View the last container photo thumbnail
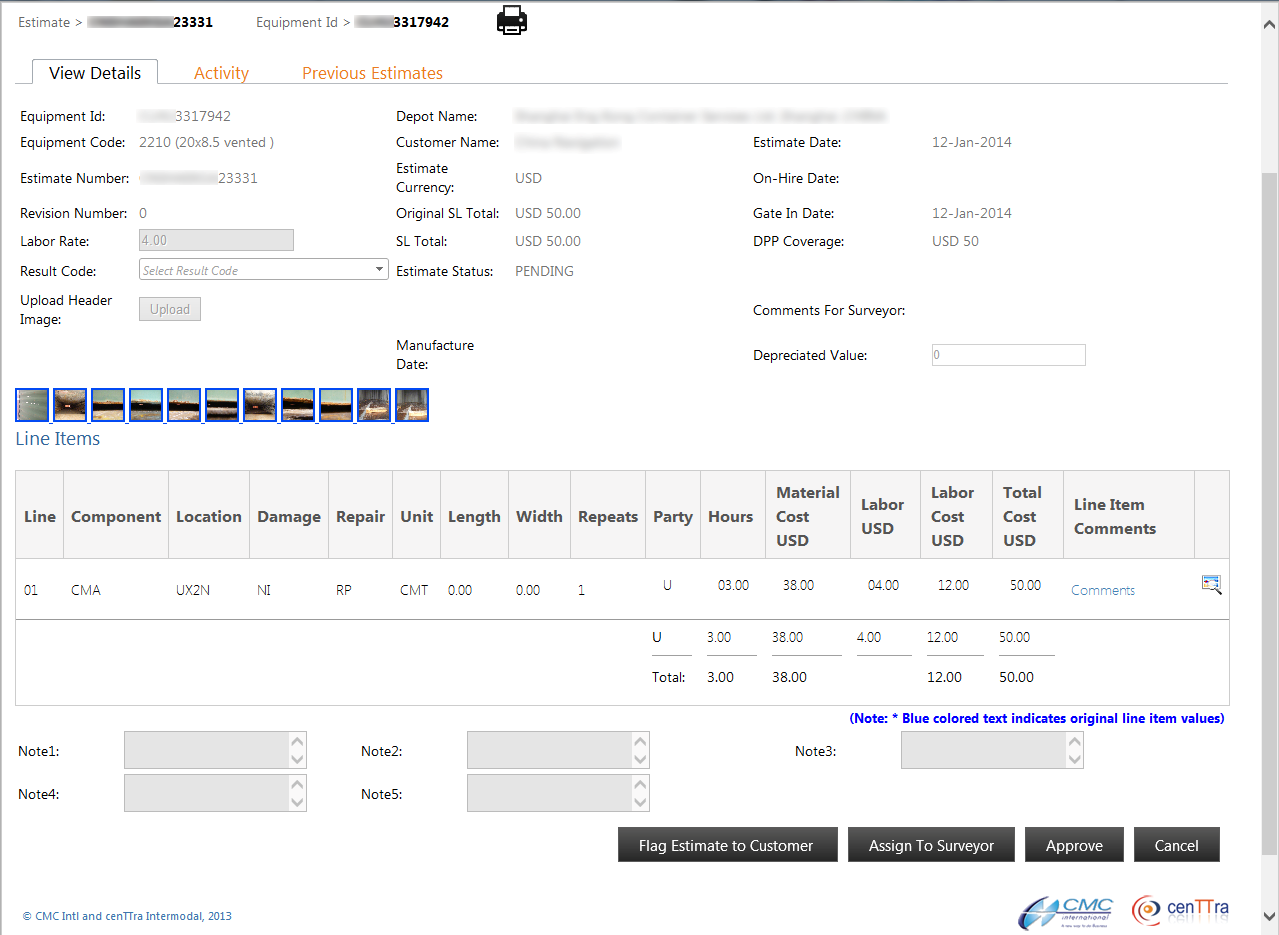1279x935 pixels. [x=412, y=404]
